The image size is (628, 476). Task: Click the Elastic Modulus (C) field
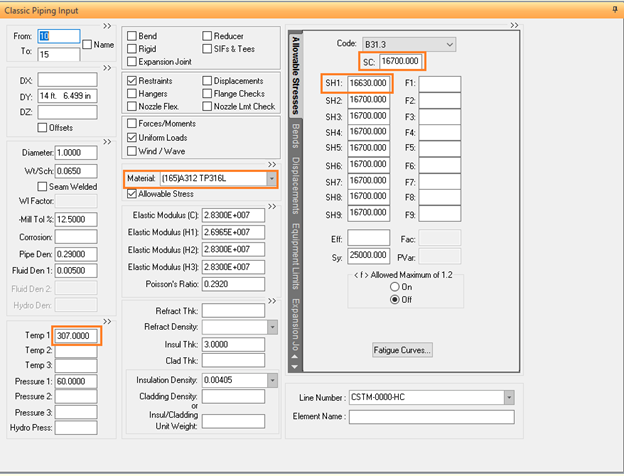click(x=233, y=215)
